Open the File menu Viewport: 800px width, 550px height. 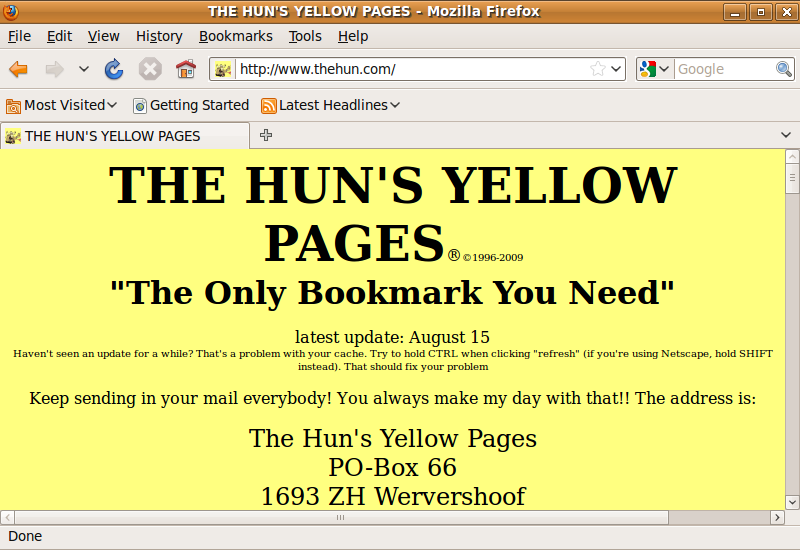[x=19, y=36]
